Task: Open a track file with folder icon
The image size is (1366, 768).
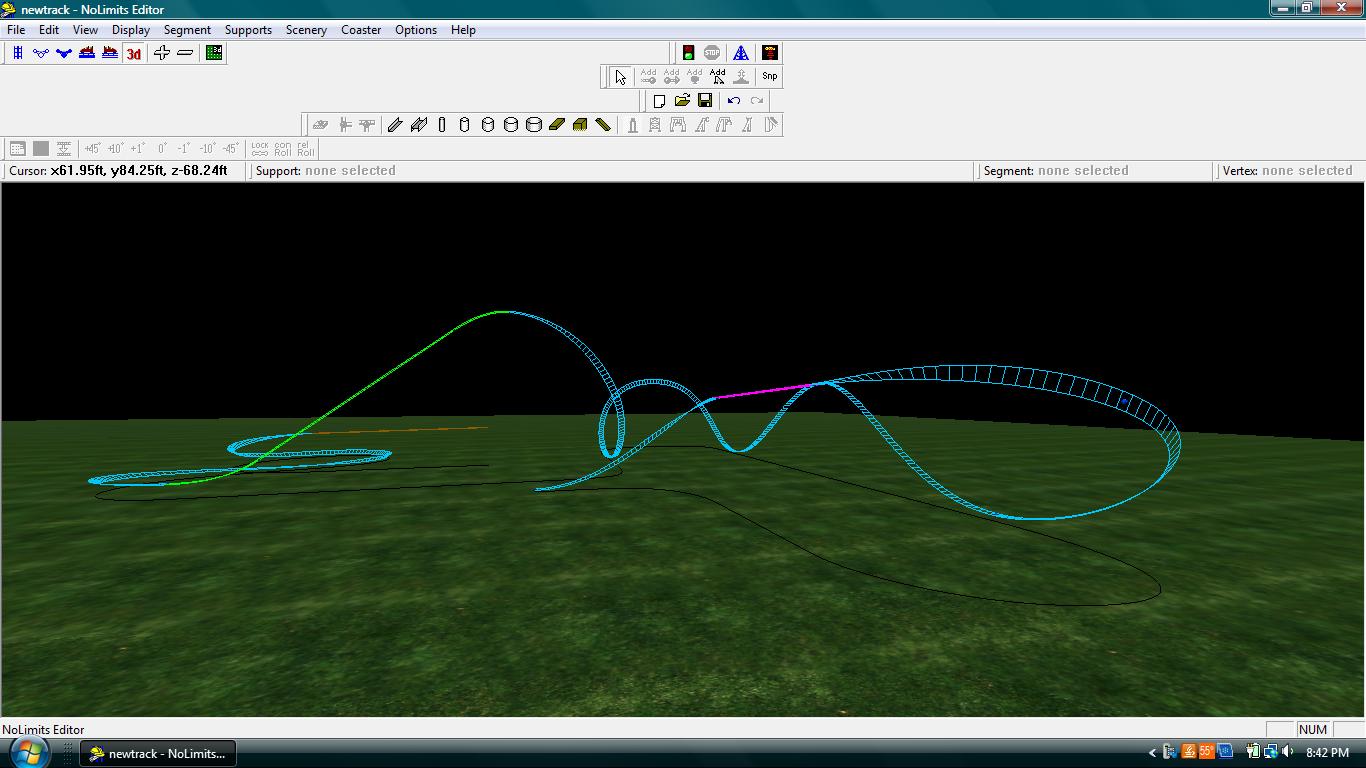Action: point(682,101)
